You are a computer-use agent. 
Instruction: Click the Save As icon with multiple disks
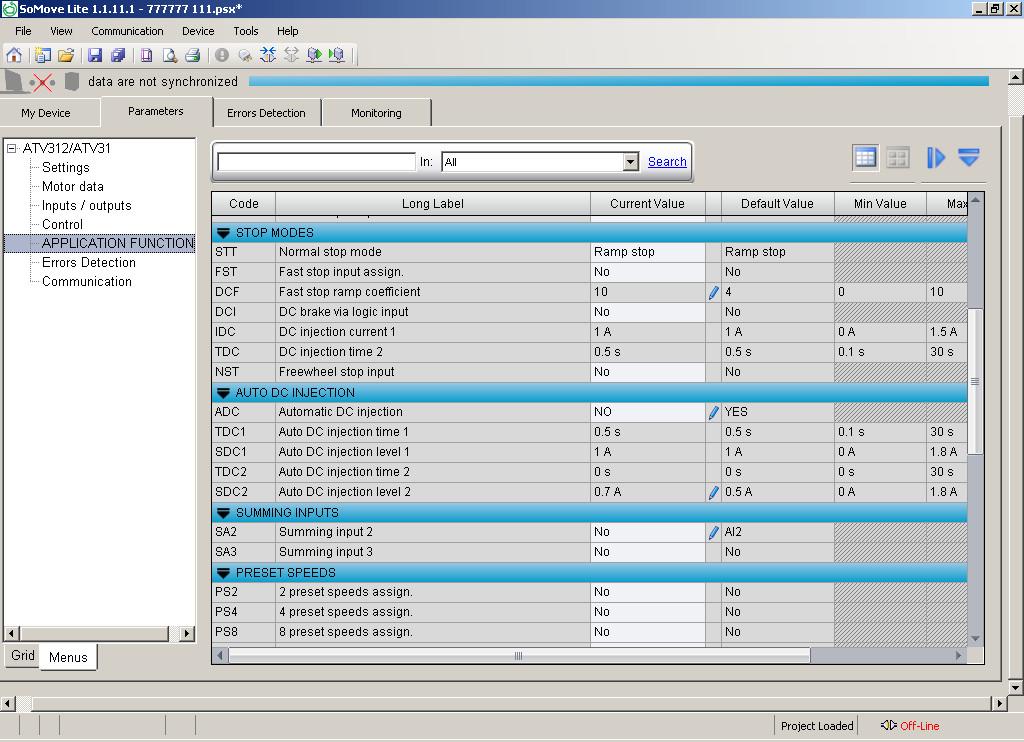point(118,55)
